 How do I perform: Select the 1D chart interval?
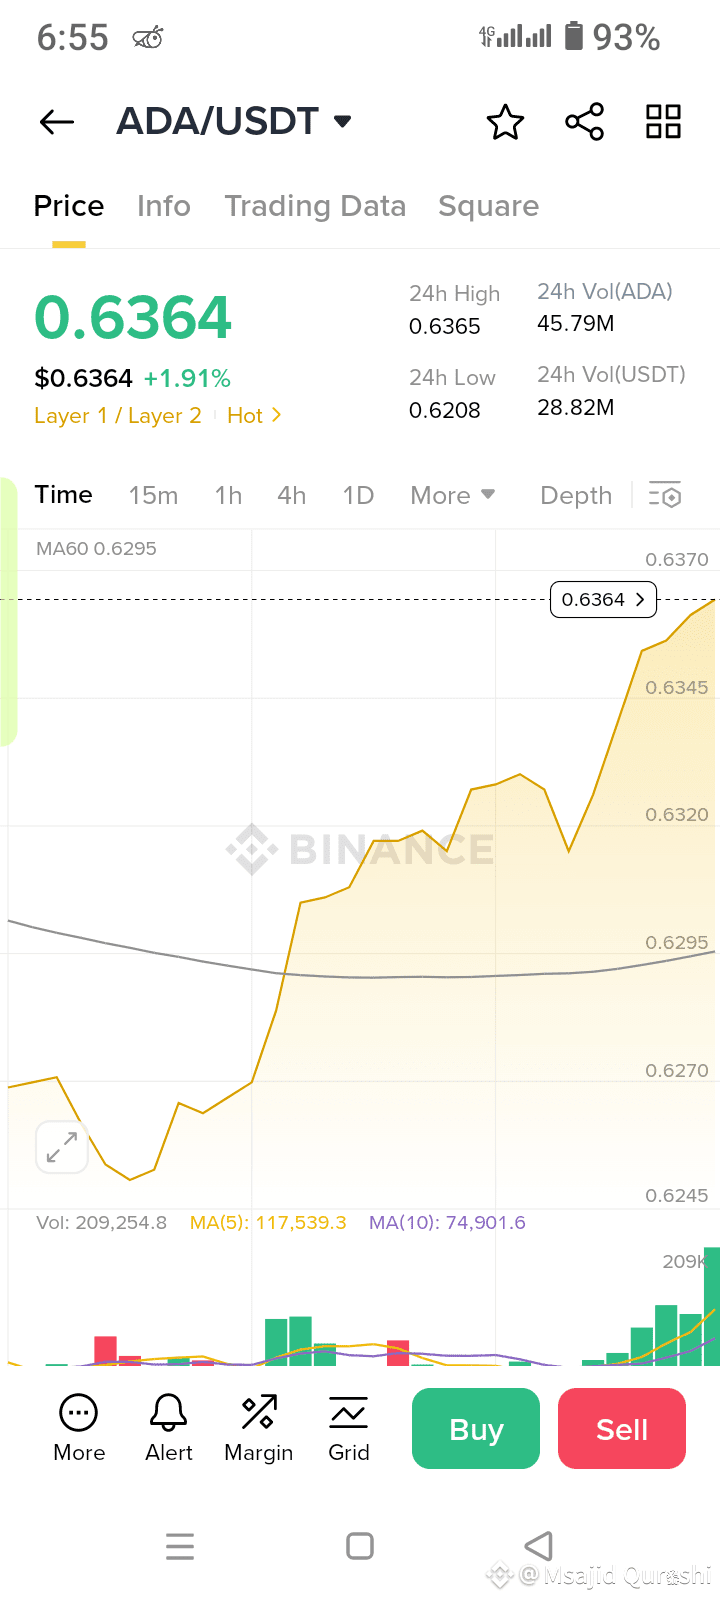[x=358, y=495]
